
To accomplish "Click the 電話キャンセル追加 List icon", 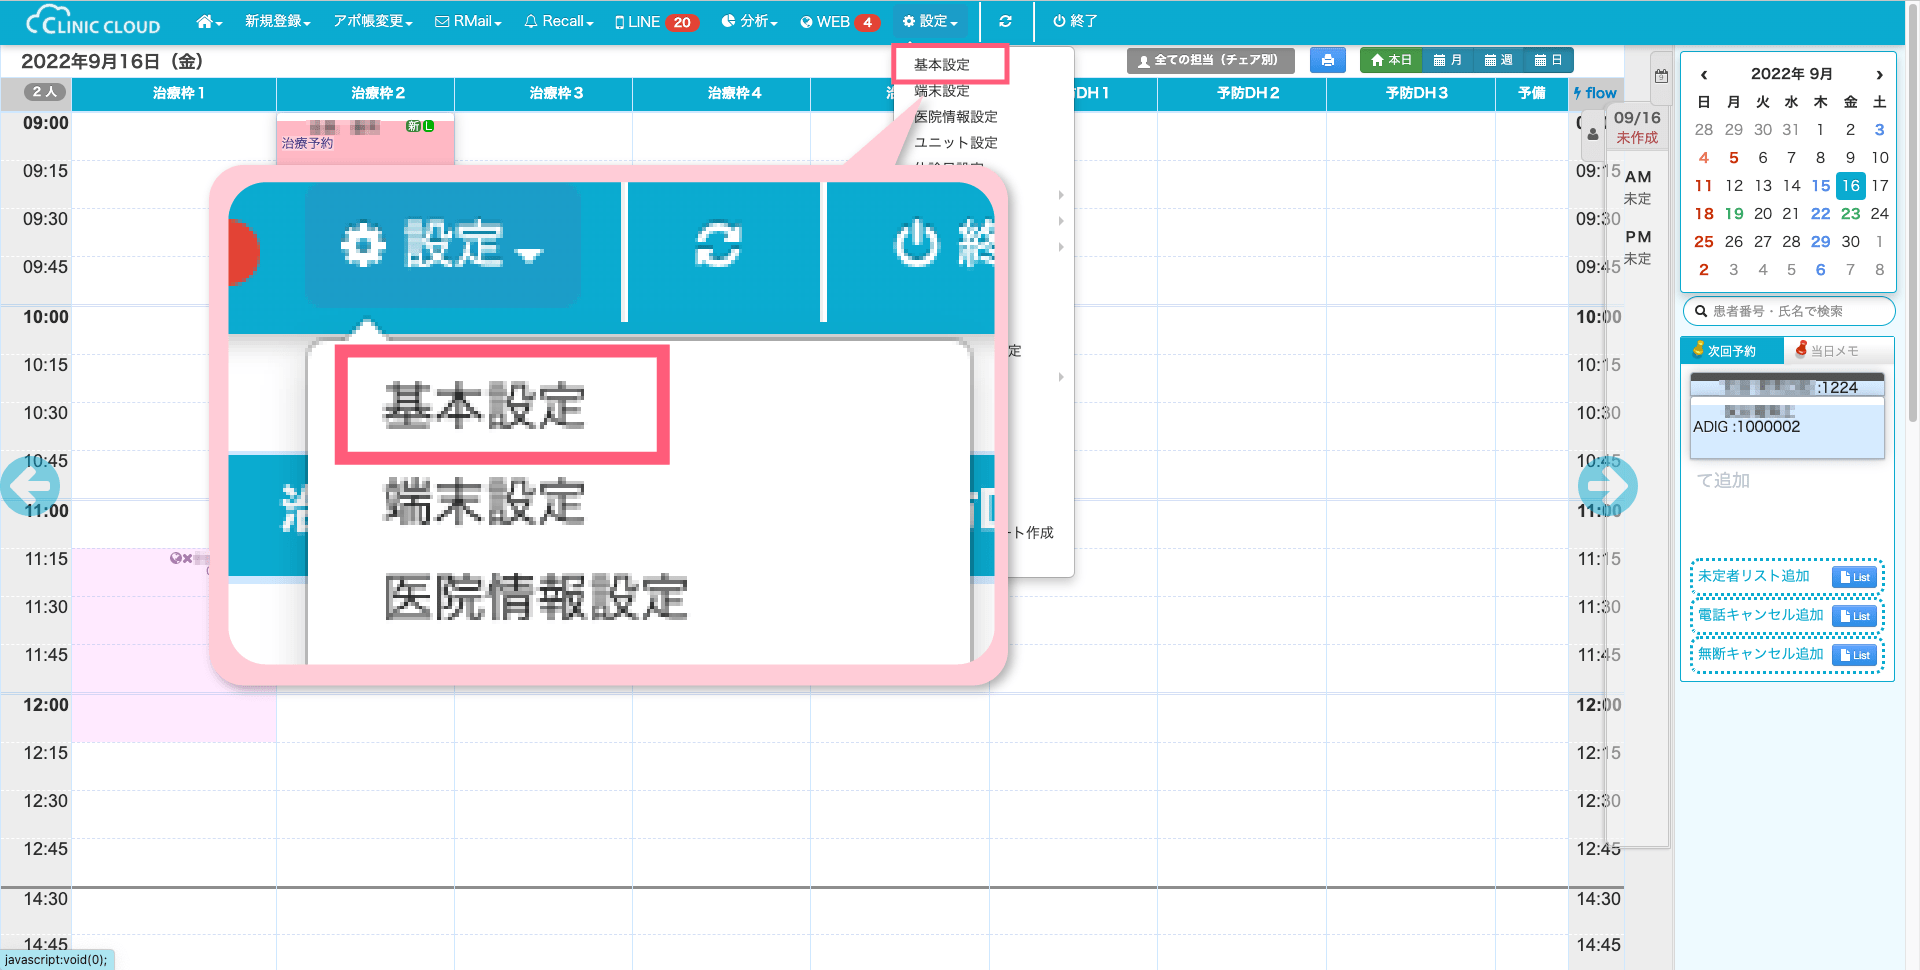I will (1855, 616).
